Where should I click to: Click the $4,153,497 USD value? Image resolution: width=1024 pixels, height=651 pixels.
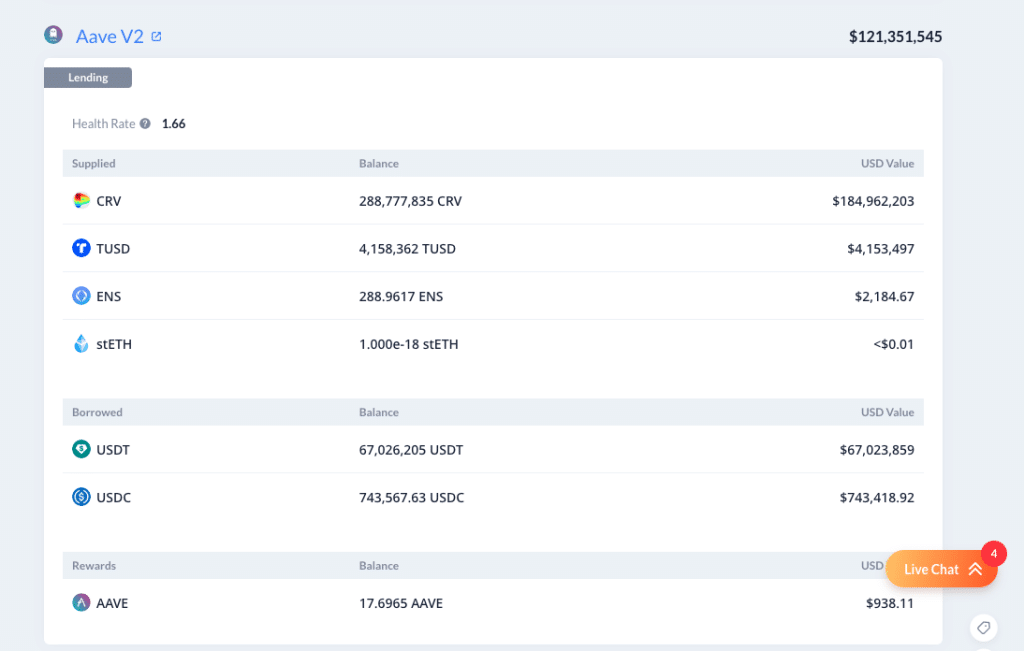(x=880, y=249)
